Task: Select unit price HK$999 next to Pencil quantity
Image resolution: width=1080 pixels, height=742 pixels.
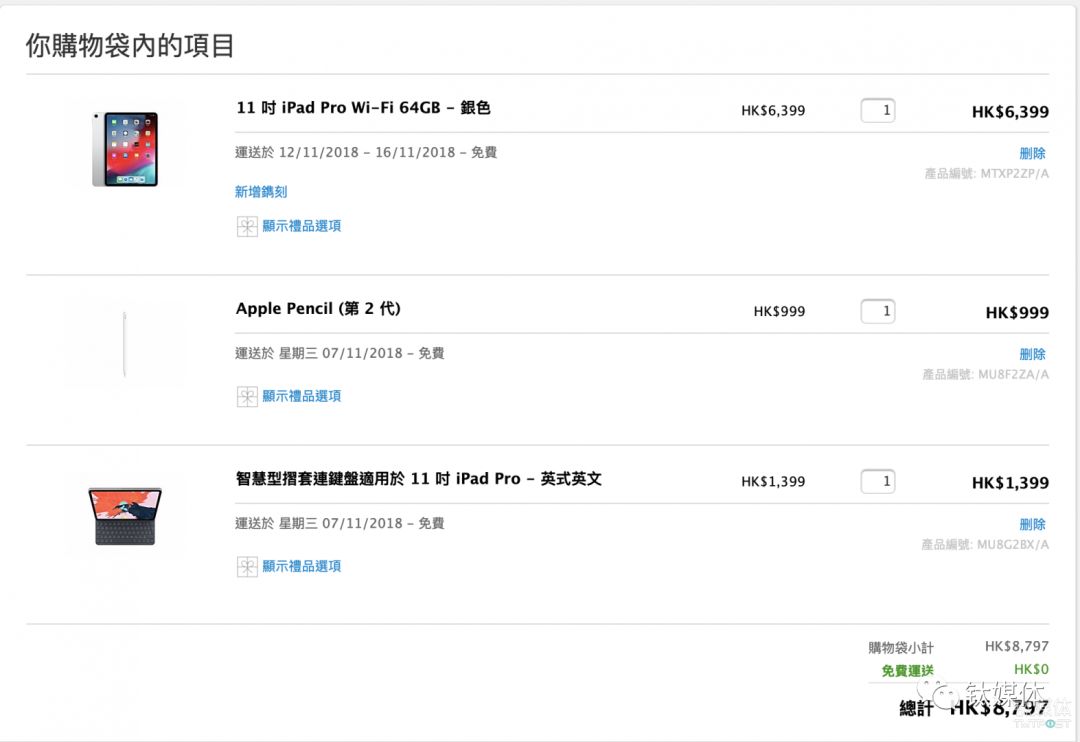Action: tap(779, 311)
